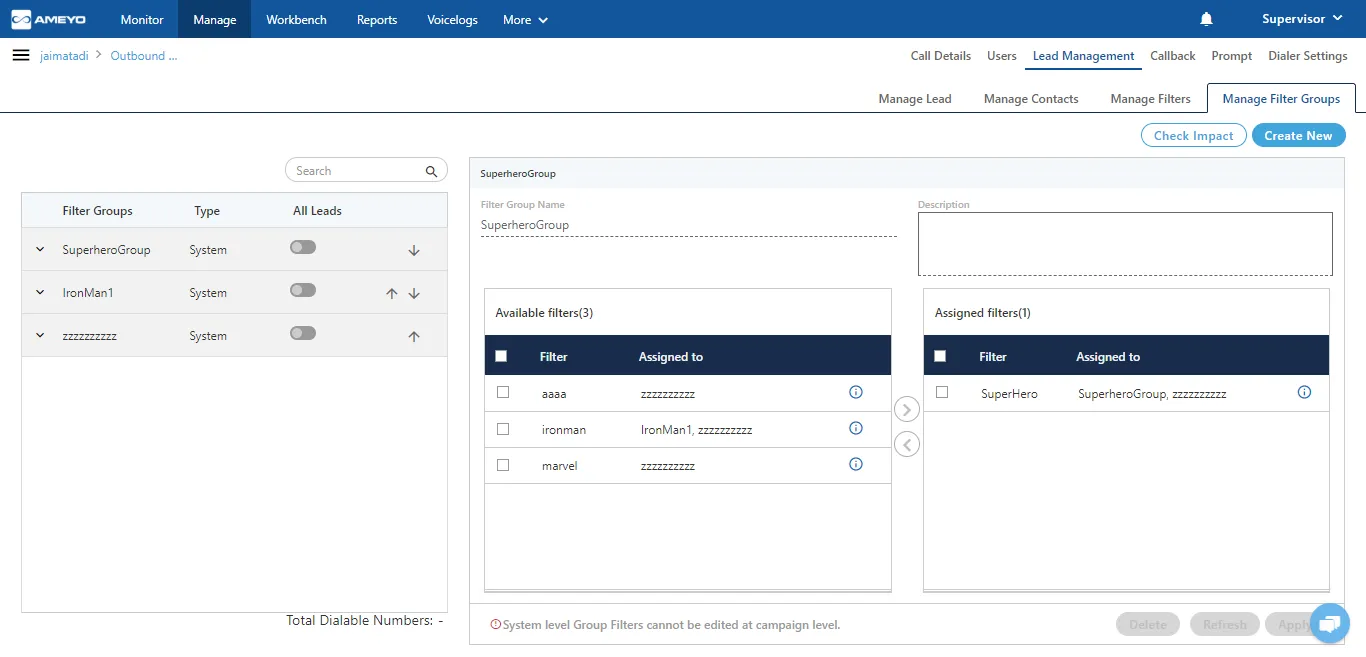
Task: Move zzzzzzzzzz up with arrow
Action: (x=414, y=337)
